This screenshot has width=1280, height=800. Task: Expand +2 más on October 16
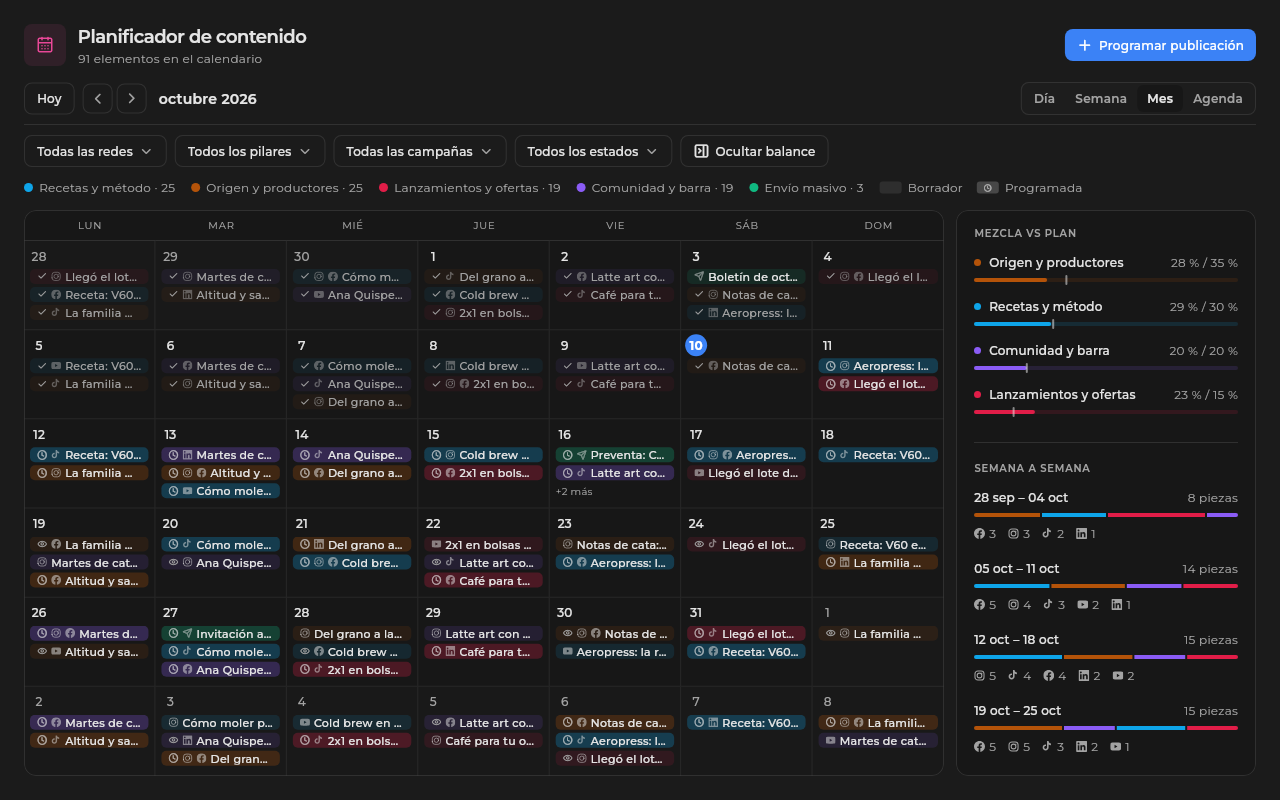tap(572, 491)
